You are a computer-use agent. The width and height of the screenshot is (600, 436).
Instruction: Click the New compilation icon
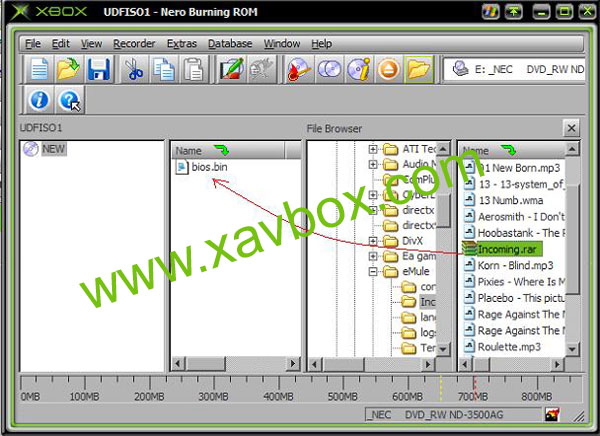pyautogui.click(x=38, y=70)
